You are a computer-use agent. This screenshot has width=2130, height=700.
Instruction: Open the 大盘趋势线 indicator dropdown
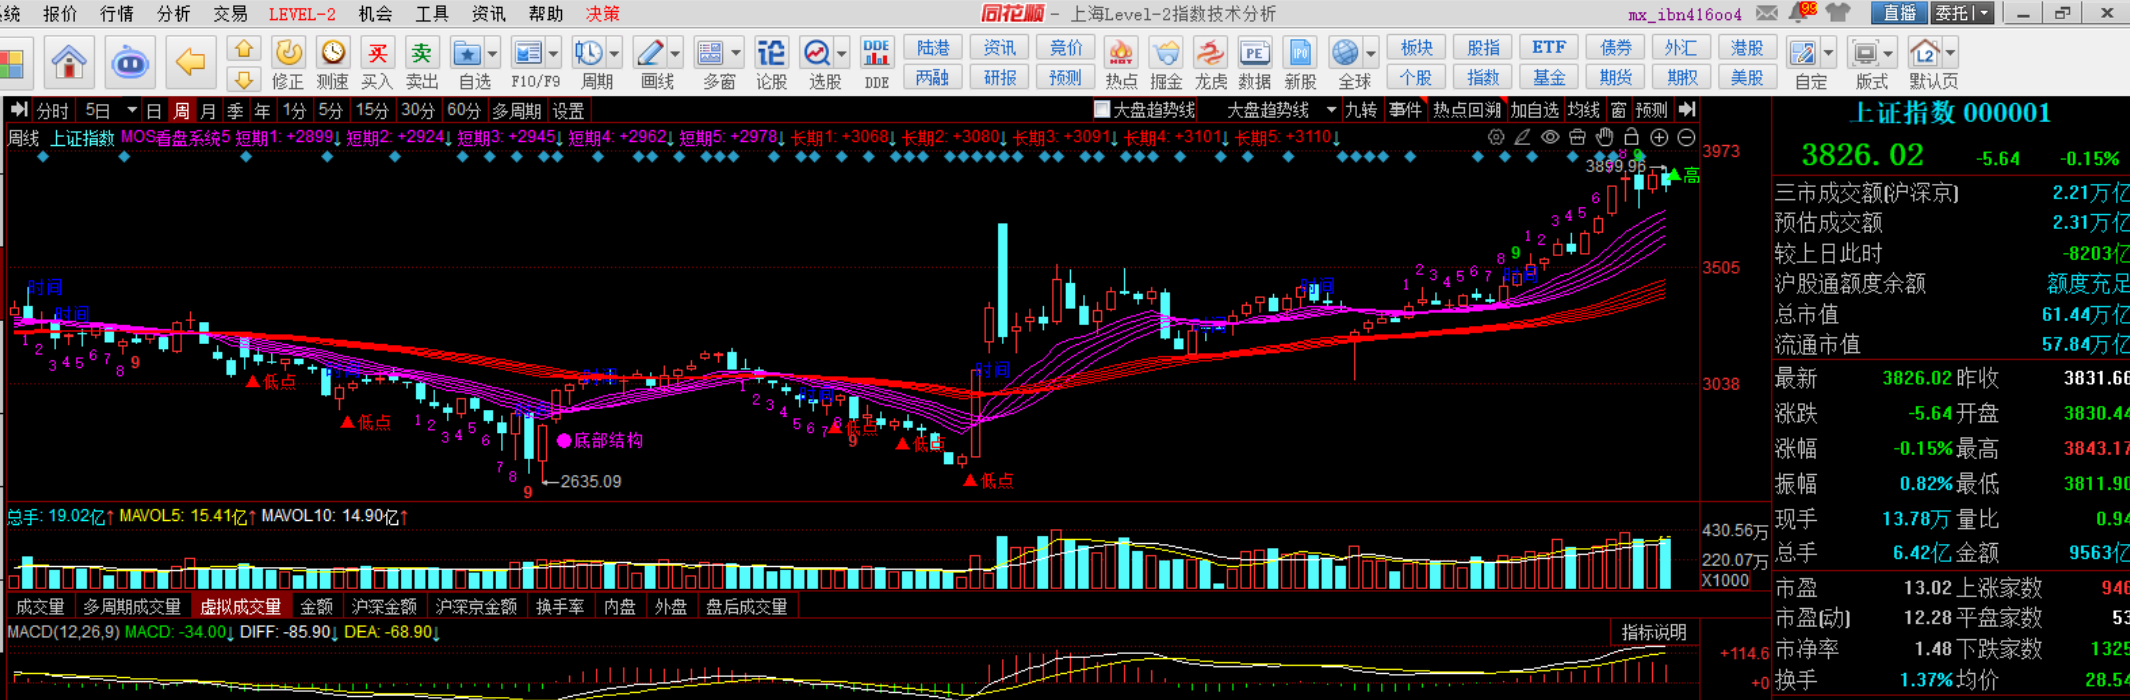click(x=1331, y=110)
